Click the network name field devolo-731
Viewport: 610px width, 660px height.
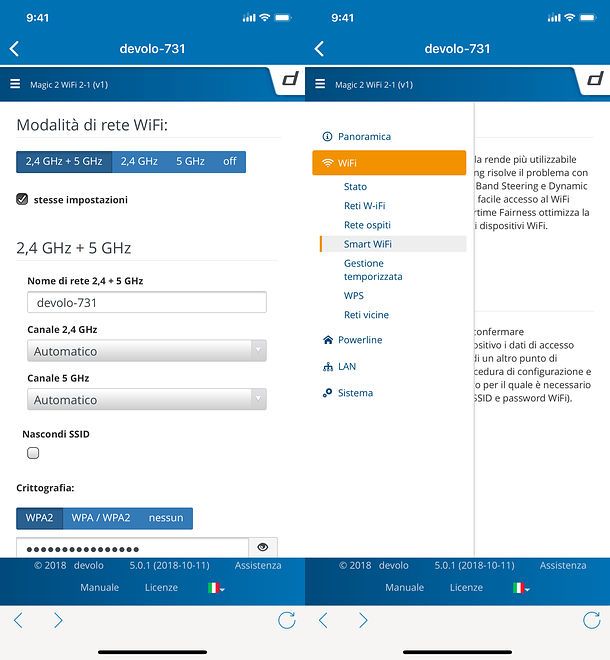pyautogui.click(x=147, y=302)
